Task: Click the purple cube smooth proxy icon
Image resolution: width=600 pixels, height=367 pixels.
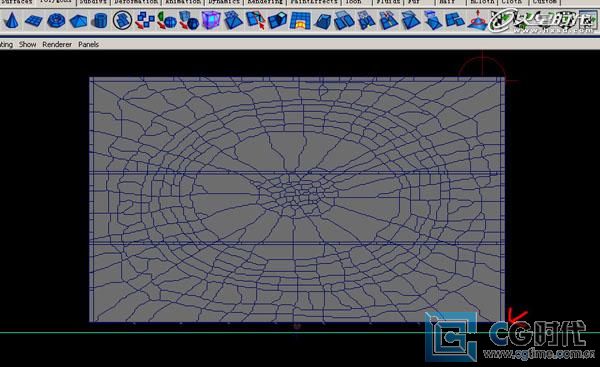Action: (211, 20)
